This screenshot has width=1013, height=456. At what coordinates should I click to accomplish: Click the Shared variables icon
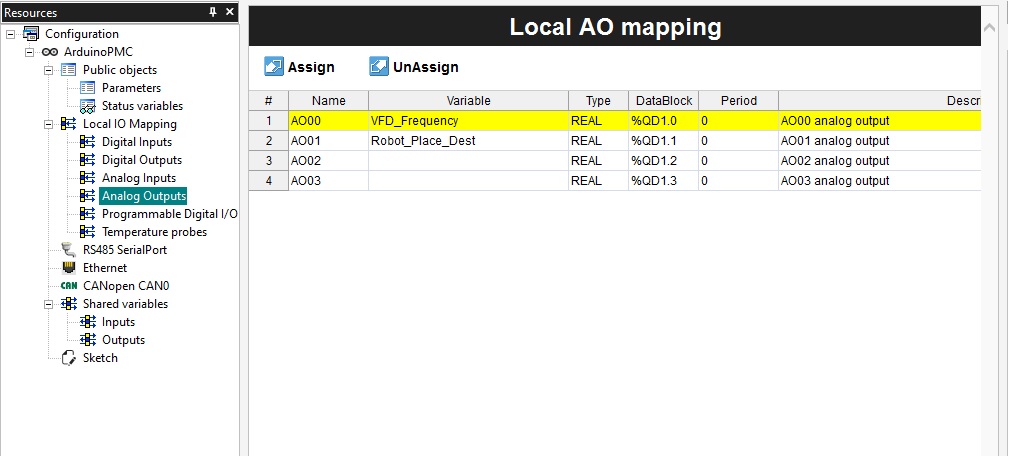68,304
